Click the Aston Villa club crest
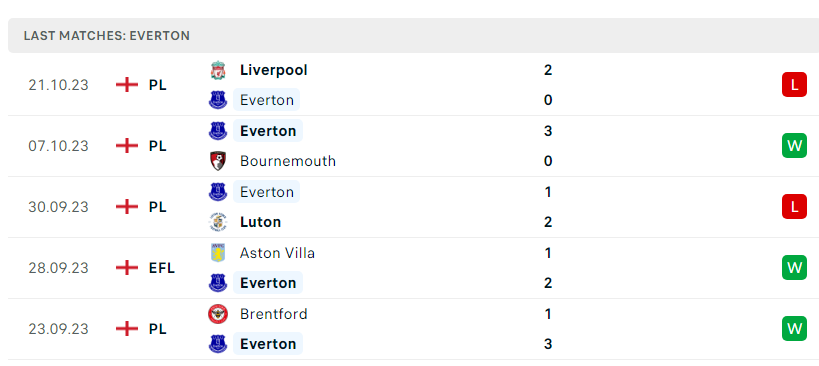The image size is (819, 366). click(x=218, y=253)
